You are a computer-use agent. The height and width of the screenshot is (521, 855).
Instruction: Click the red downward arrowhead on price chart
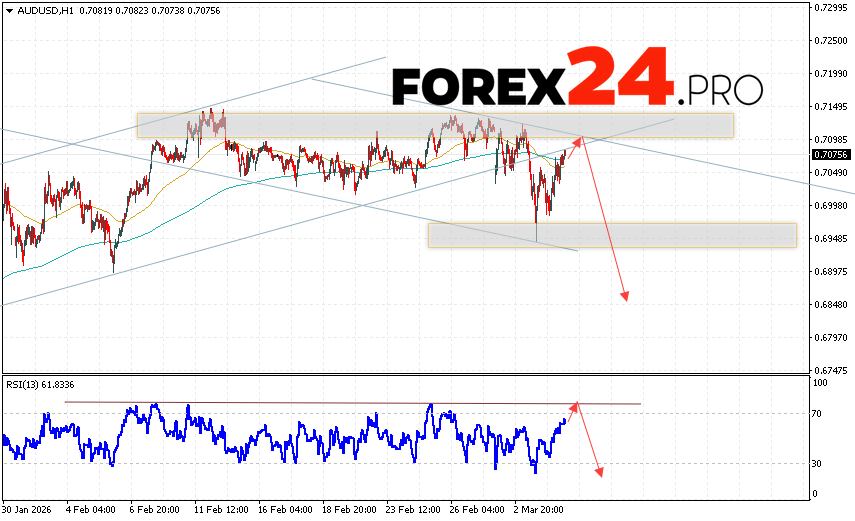point(626,295)
